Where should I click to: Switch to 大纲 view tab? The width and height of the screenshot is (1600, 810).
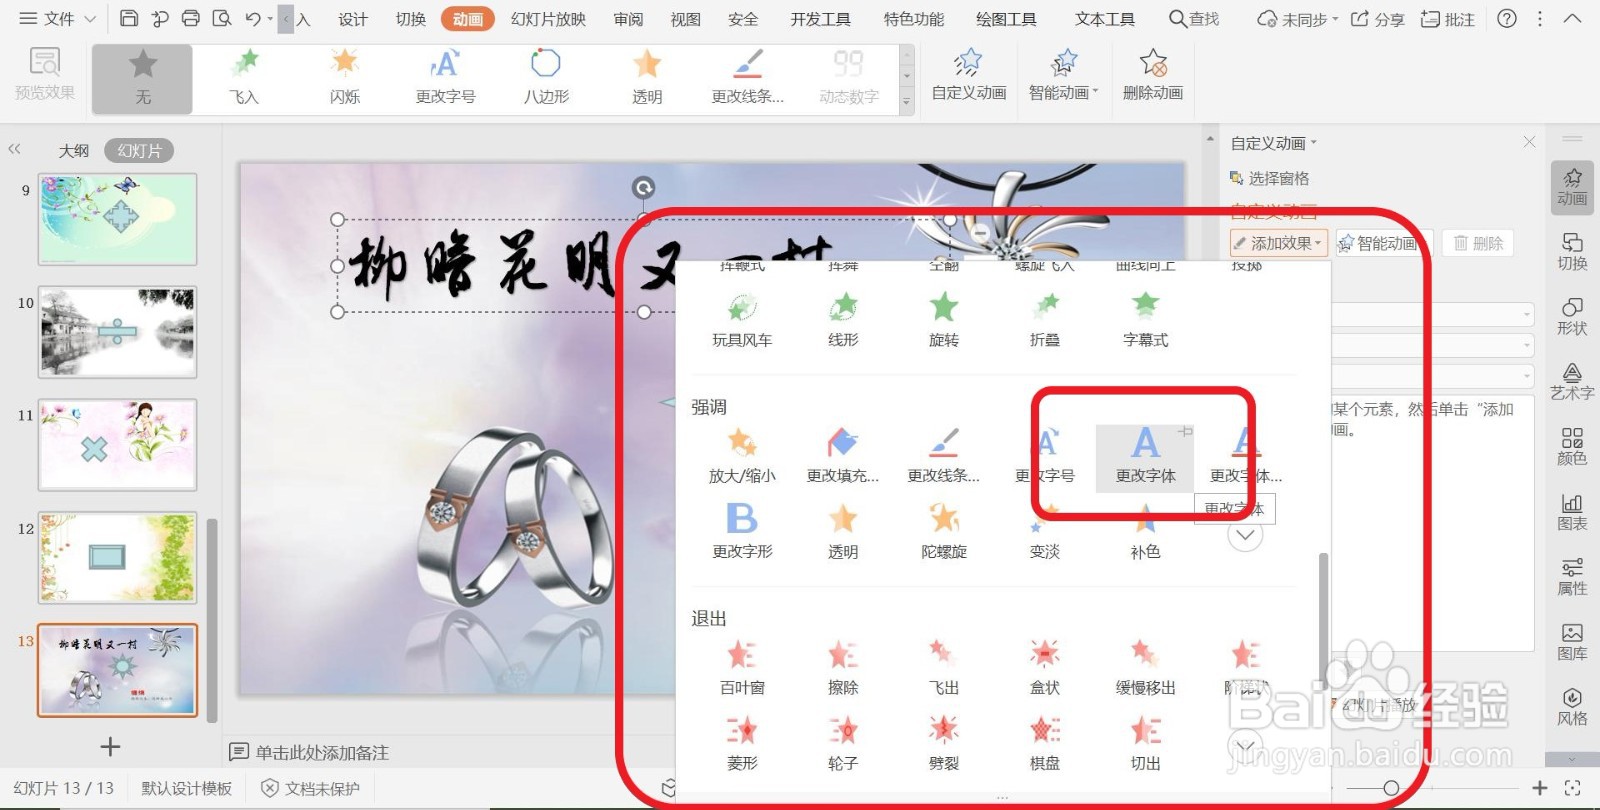74,150
